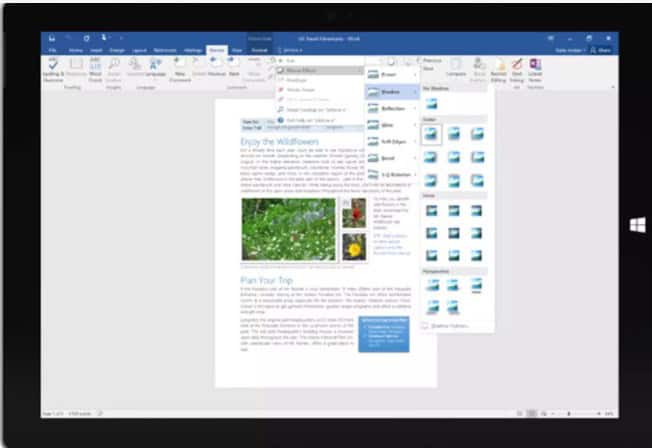Click the Start Inking pen icon
Viewport: 652px width, 448px height.
(516, 70)
